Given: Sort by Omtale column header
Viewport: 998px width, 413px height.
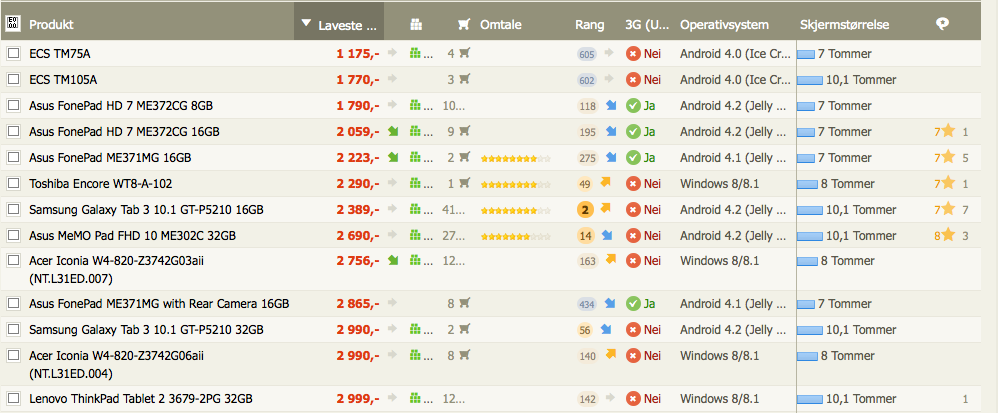Looking at the screenshot, I should click(x=501, y=25).
